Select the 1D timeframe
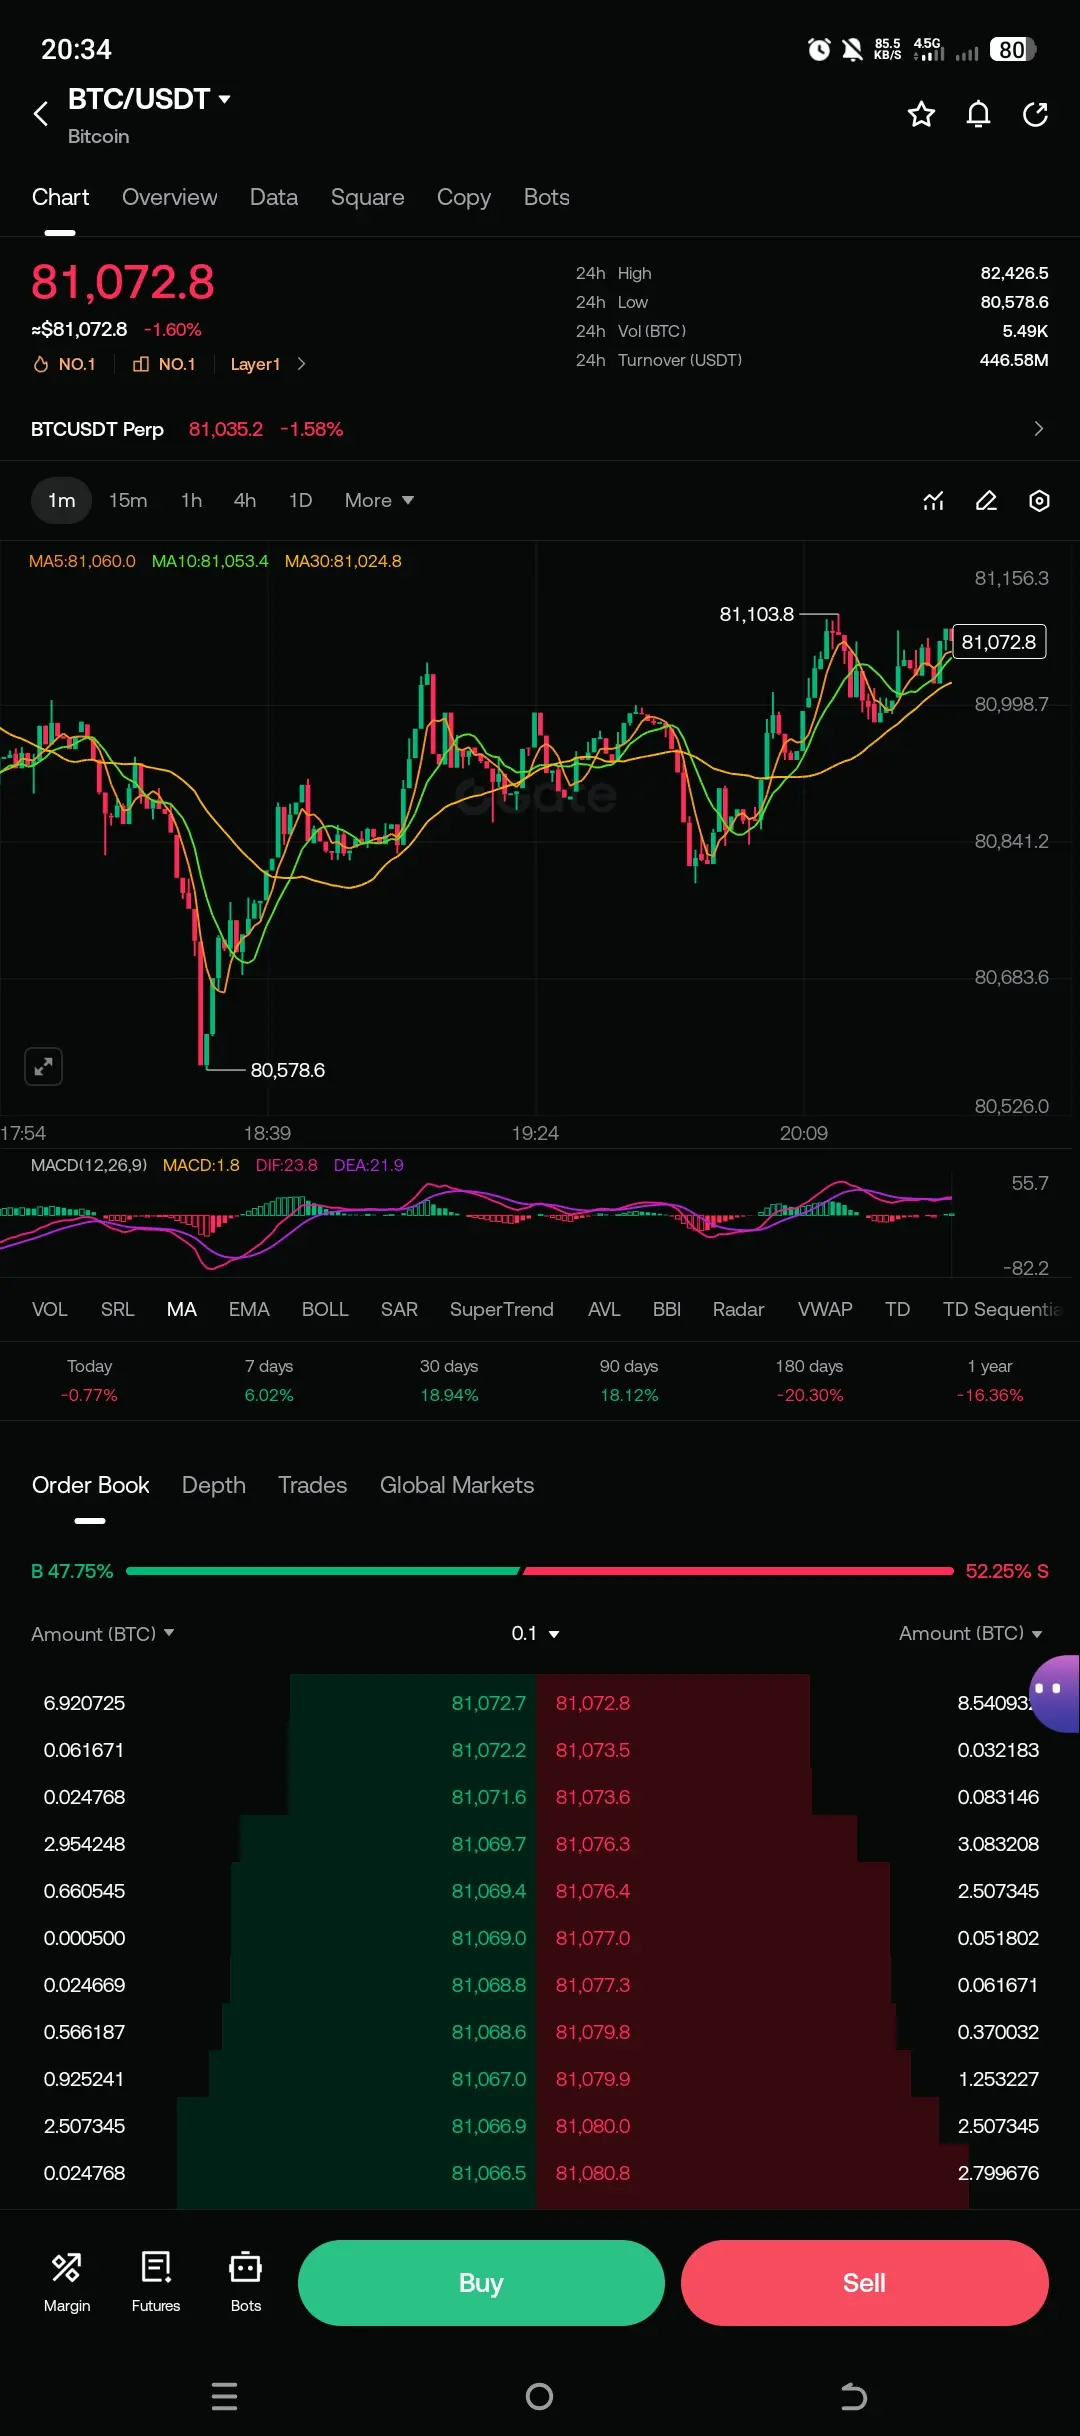This screenshot has width=1080, height=2436. tap(300, 500)
